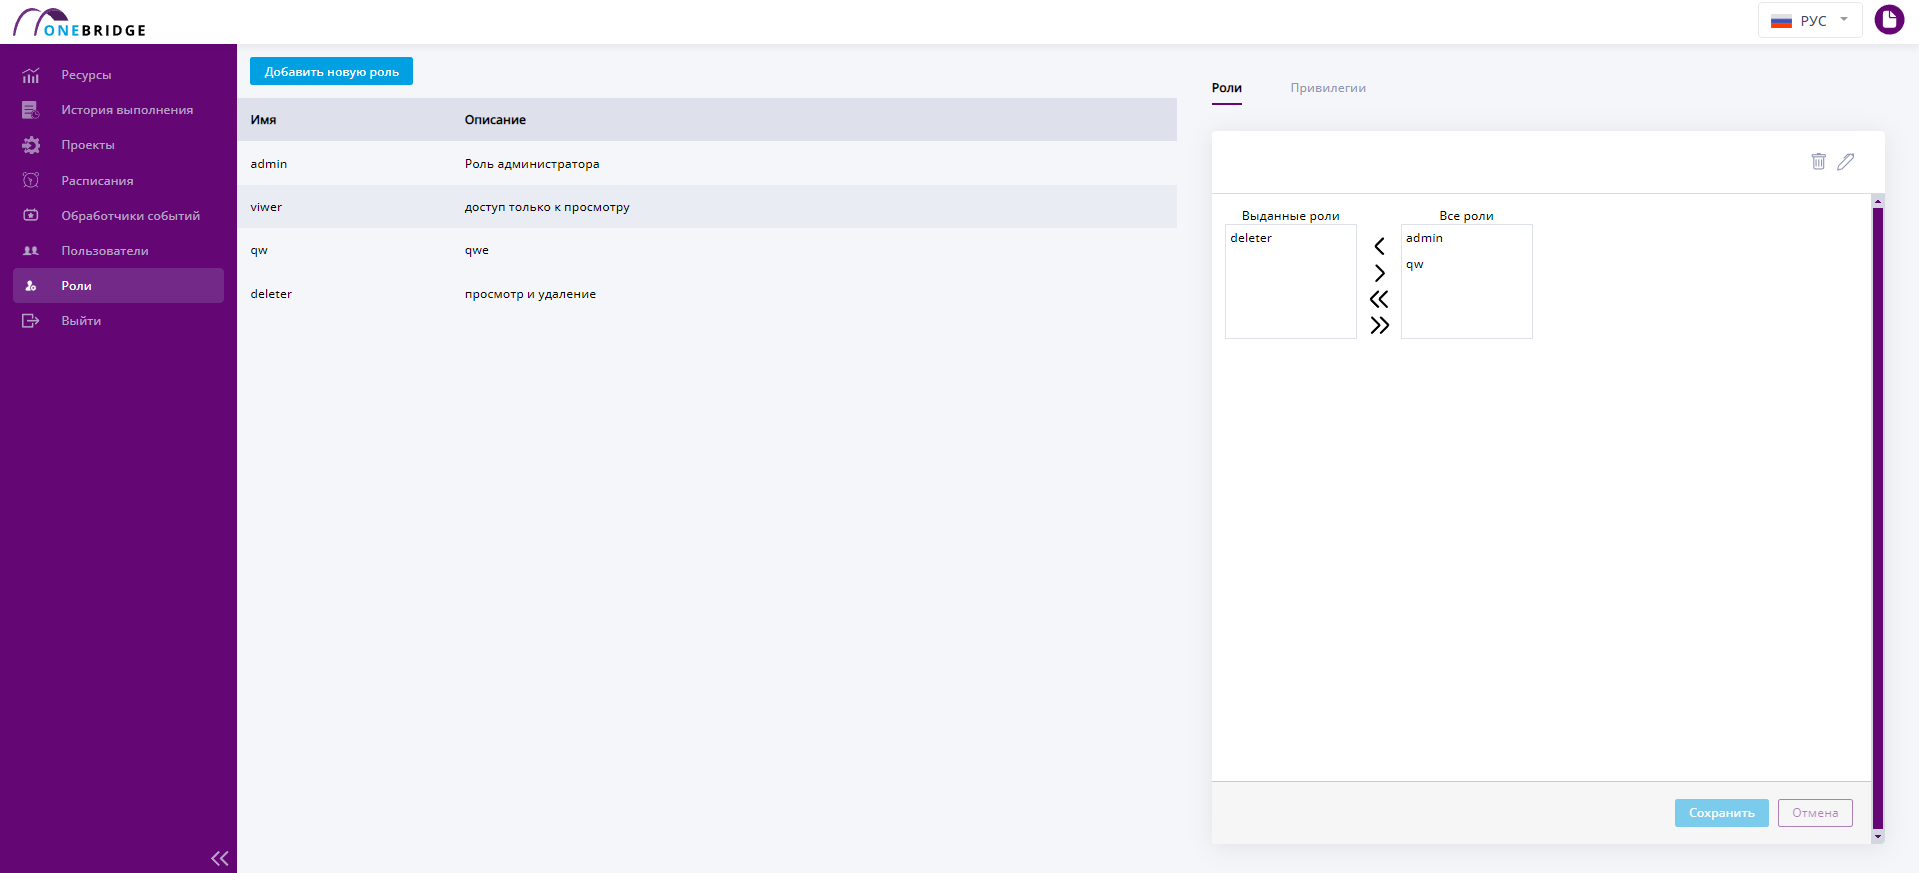Switch to the Роли tab in details panel
This screenshot has height=873, width=1919.
1227,88
